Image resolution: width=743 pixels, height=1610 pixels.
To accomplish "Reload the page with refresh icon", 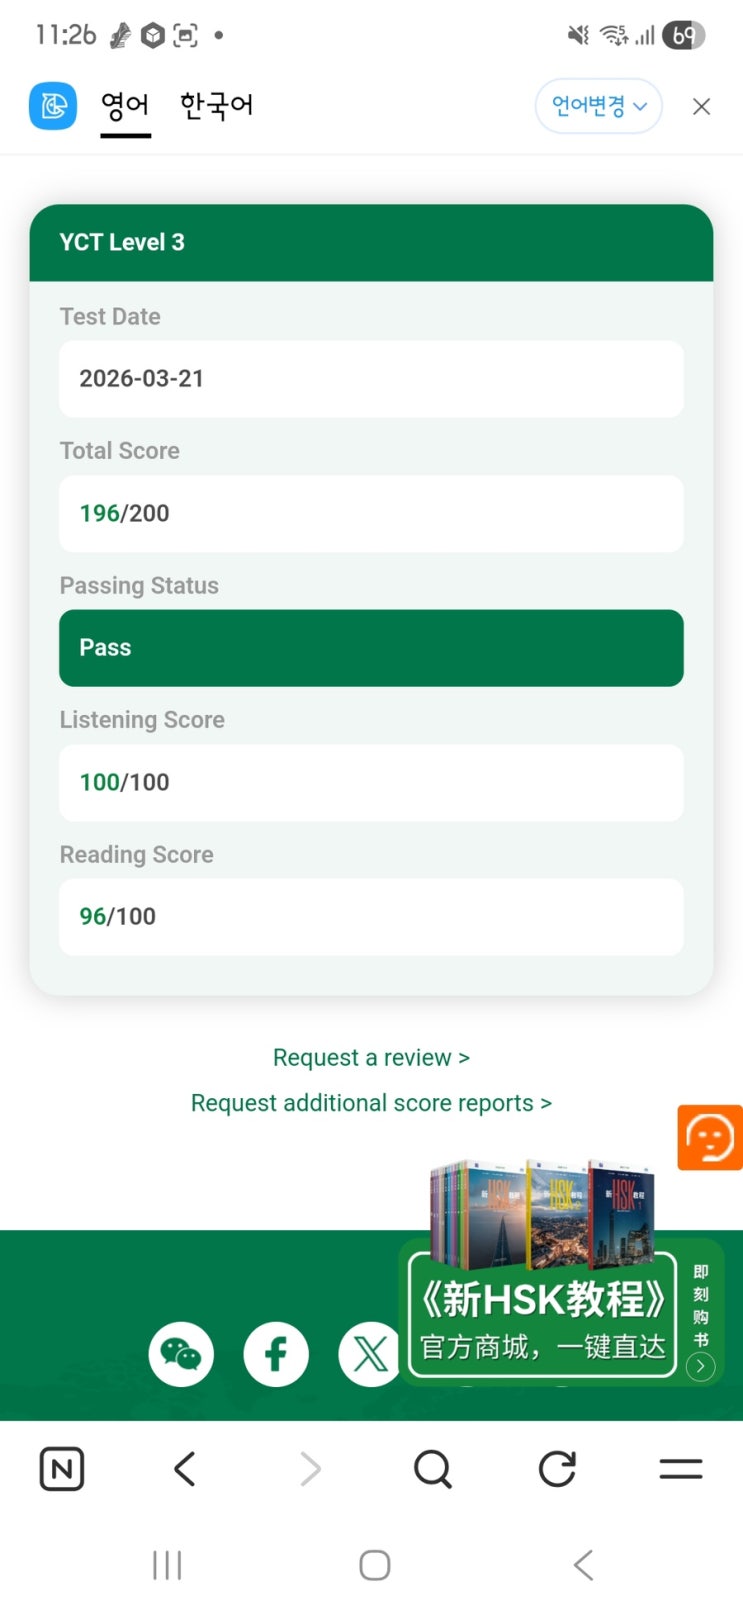I will click(x=557, y=1469).
